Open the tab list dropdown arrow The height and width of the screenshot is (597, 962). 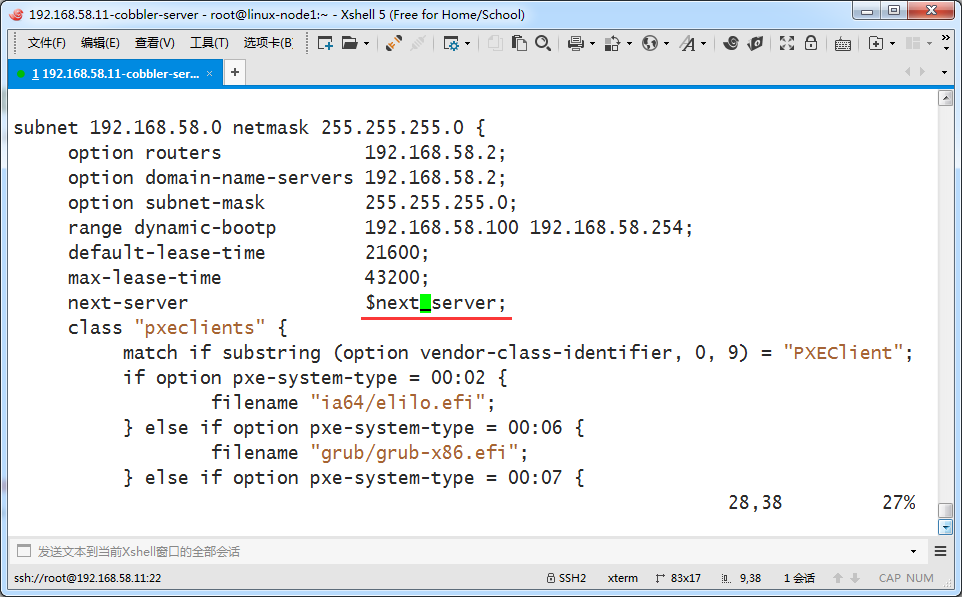[944, 72]
